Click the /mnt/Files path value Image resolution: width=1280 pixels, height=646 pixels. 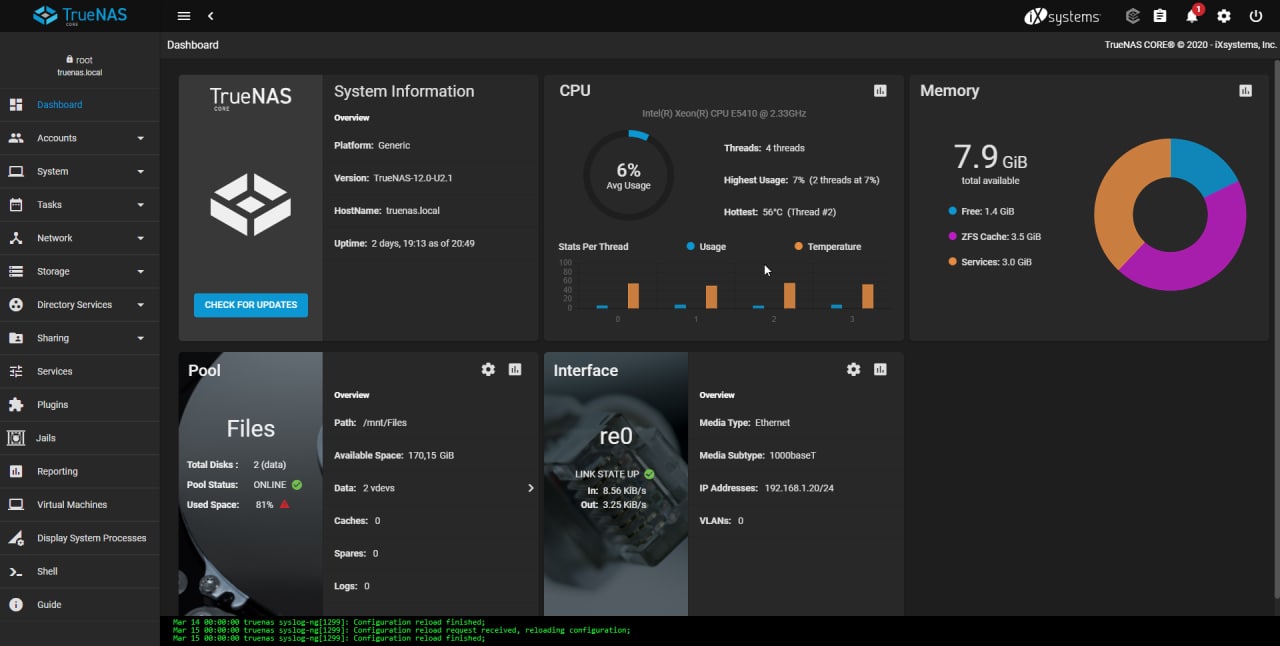tap(385, 423)
